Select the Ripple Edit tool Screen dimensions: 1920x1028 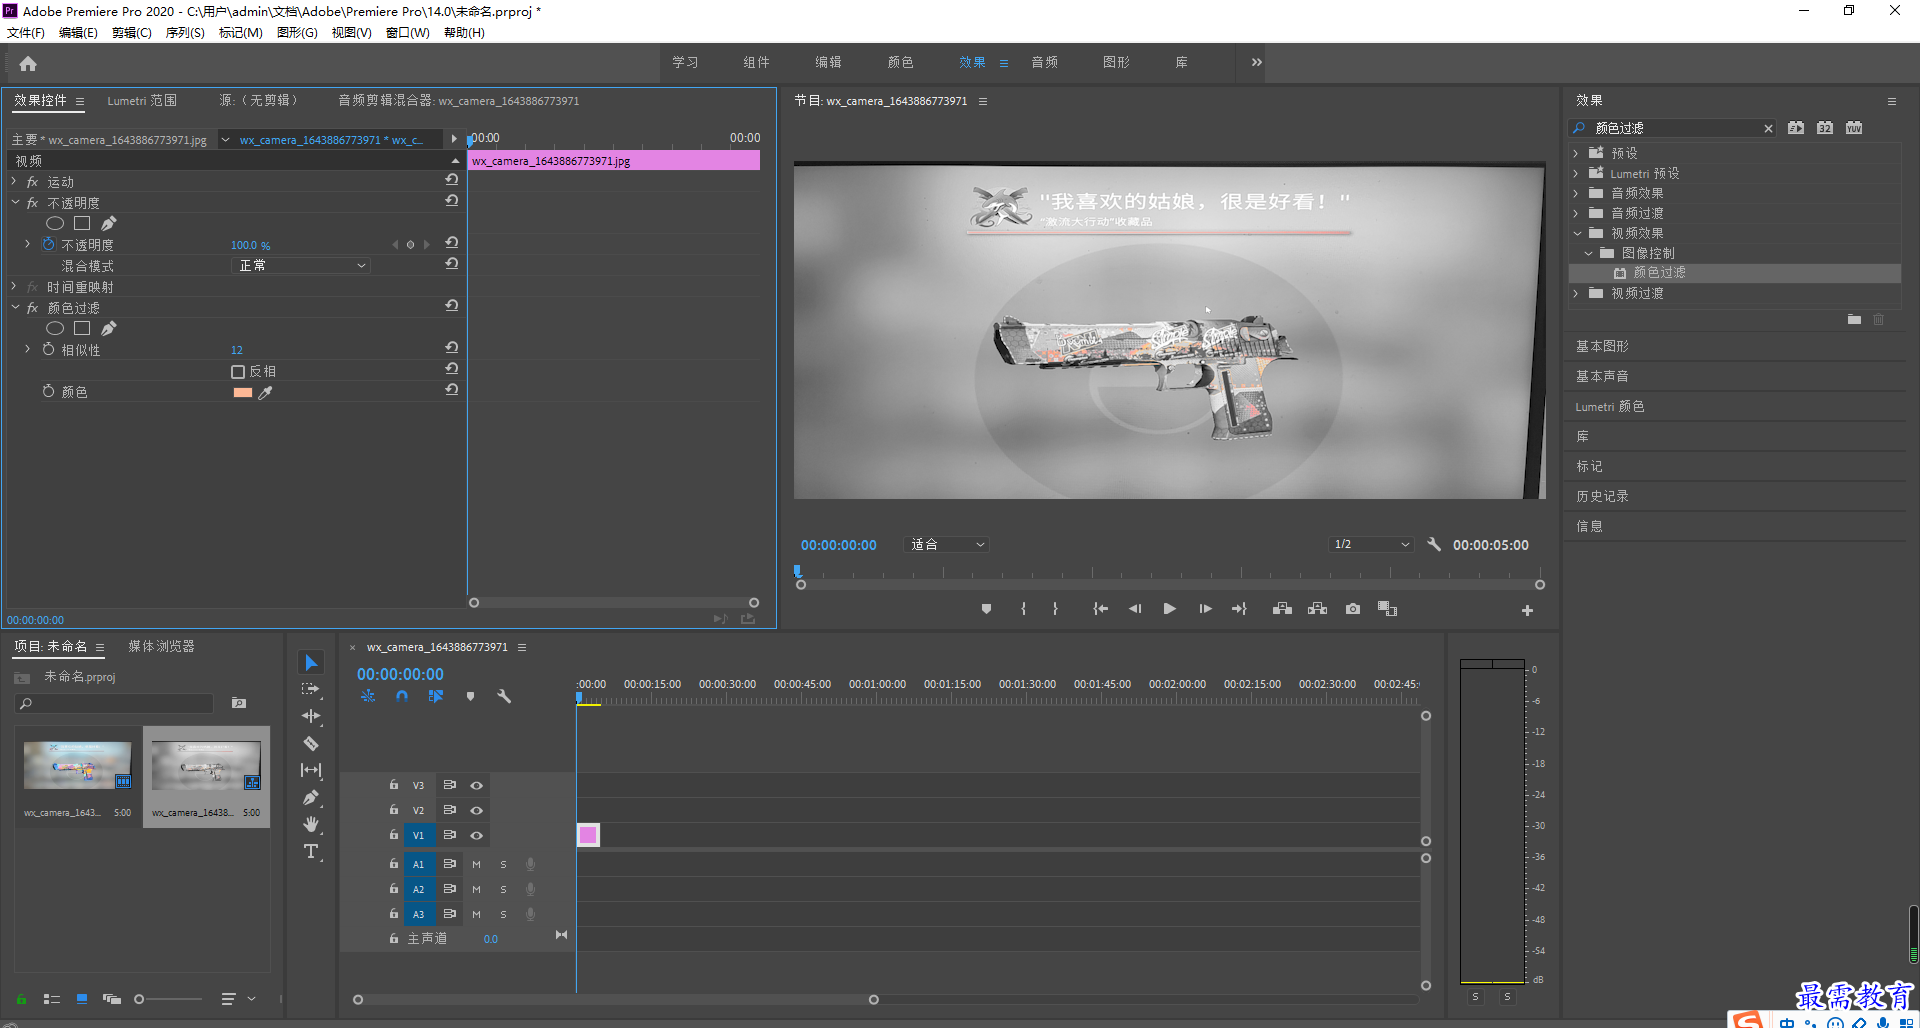pos(311,716)
